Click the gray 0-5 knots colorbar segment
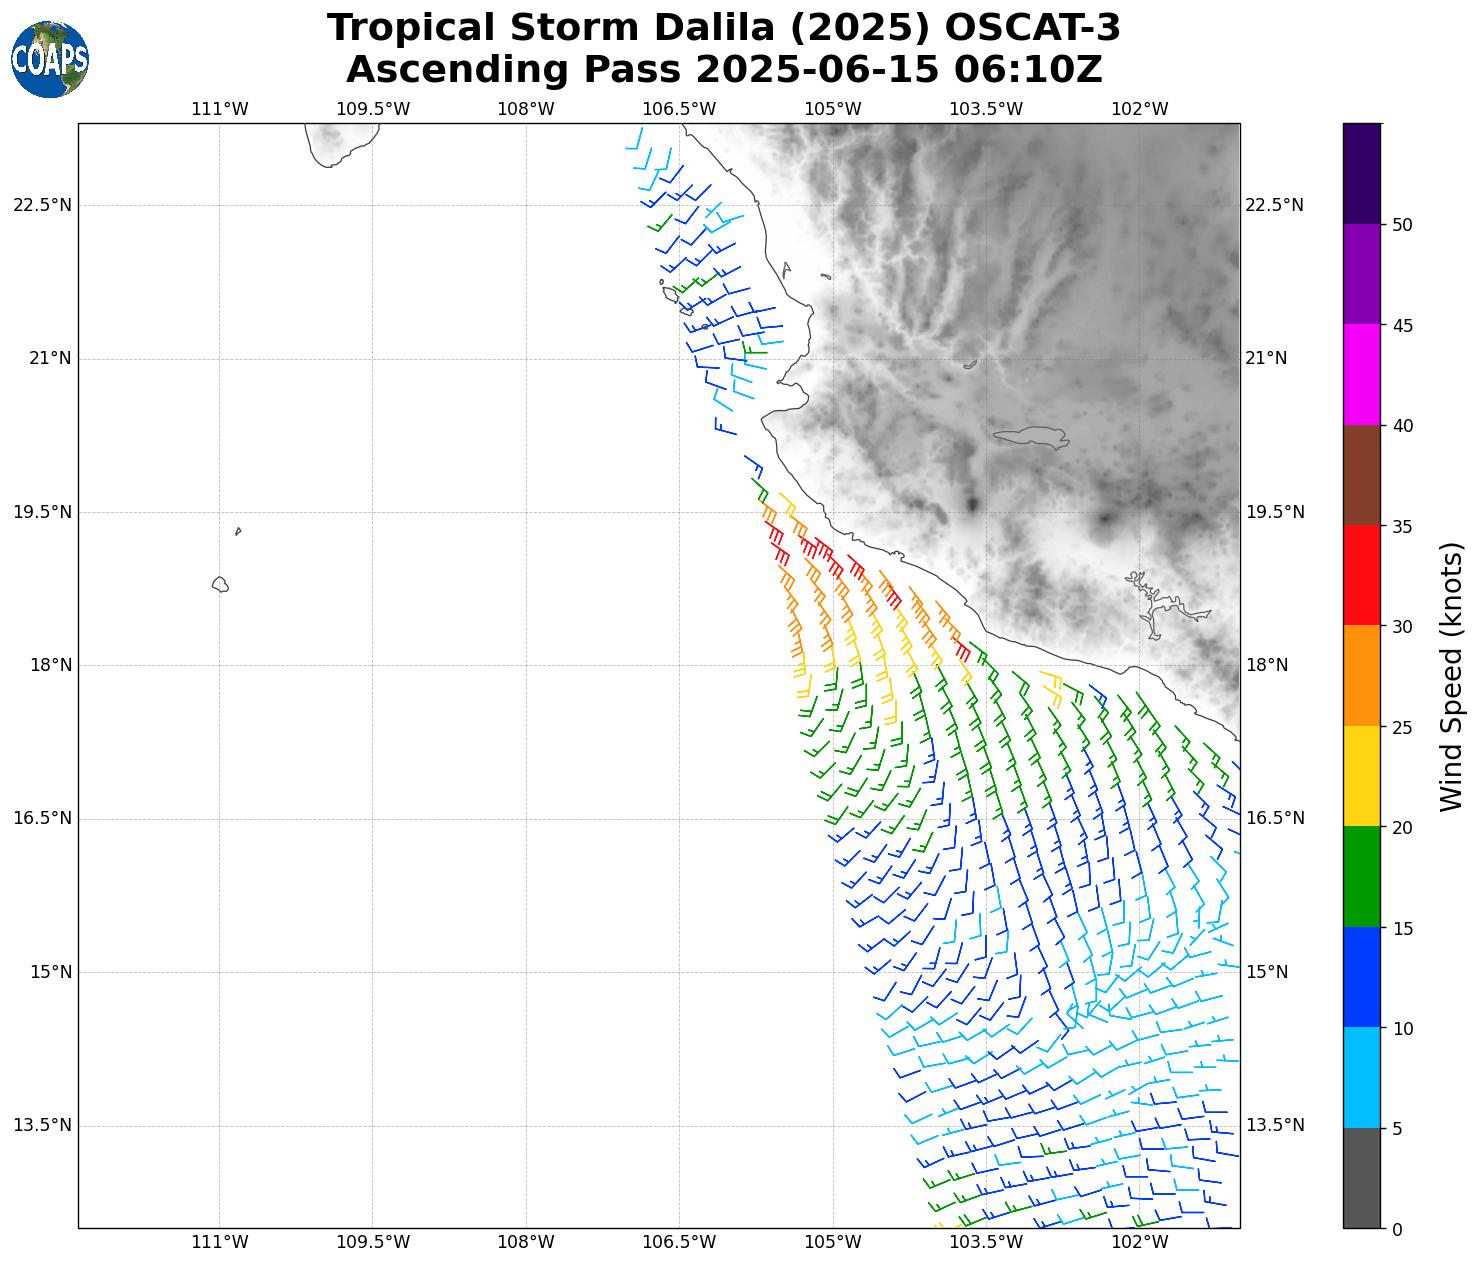 (x=1361, y=1178)
